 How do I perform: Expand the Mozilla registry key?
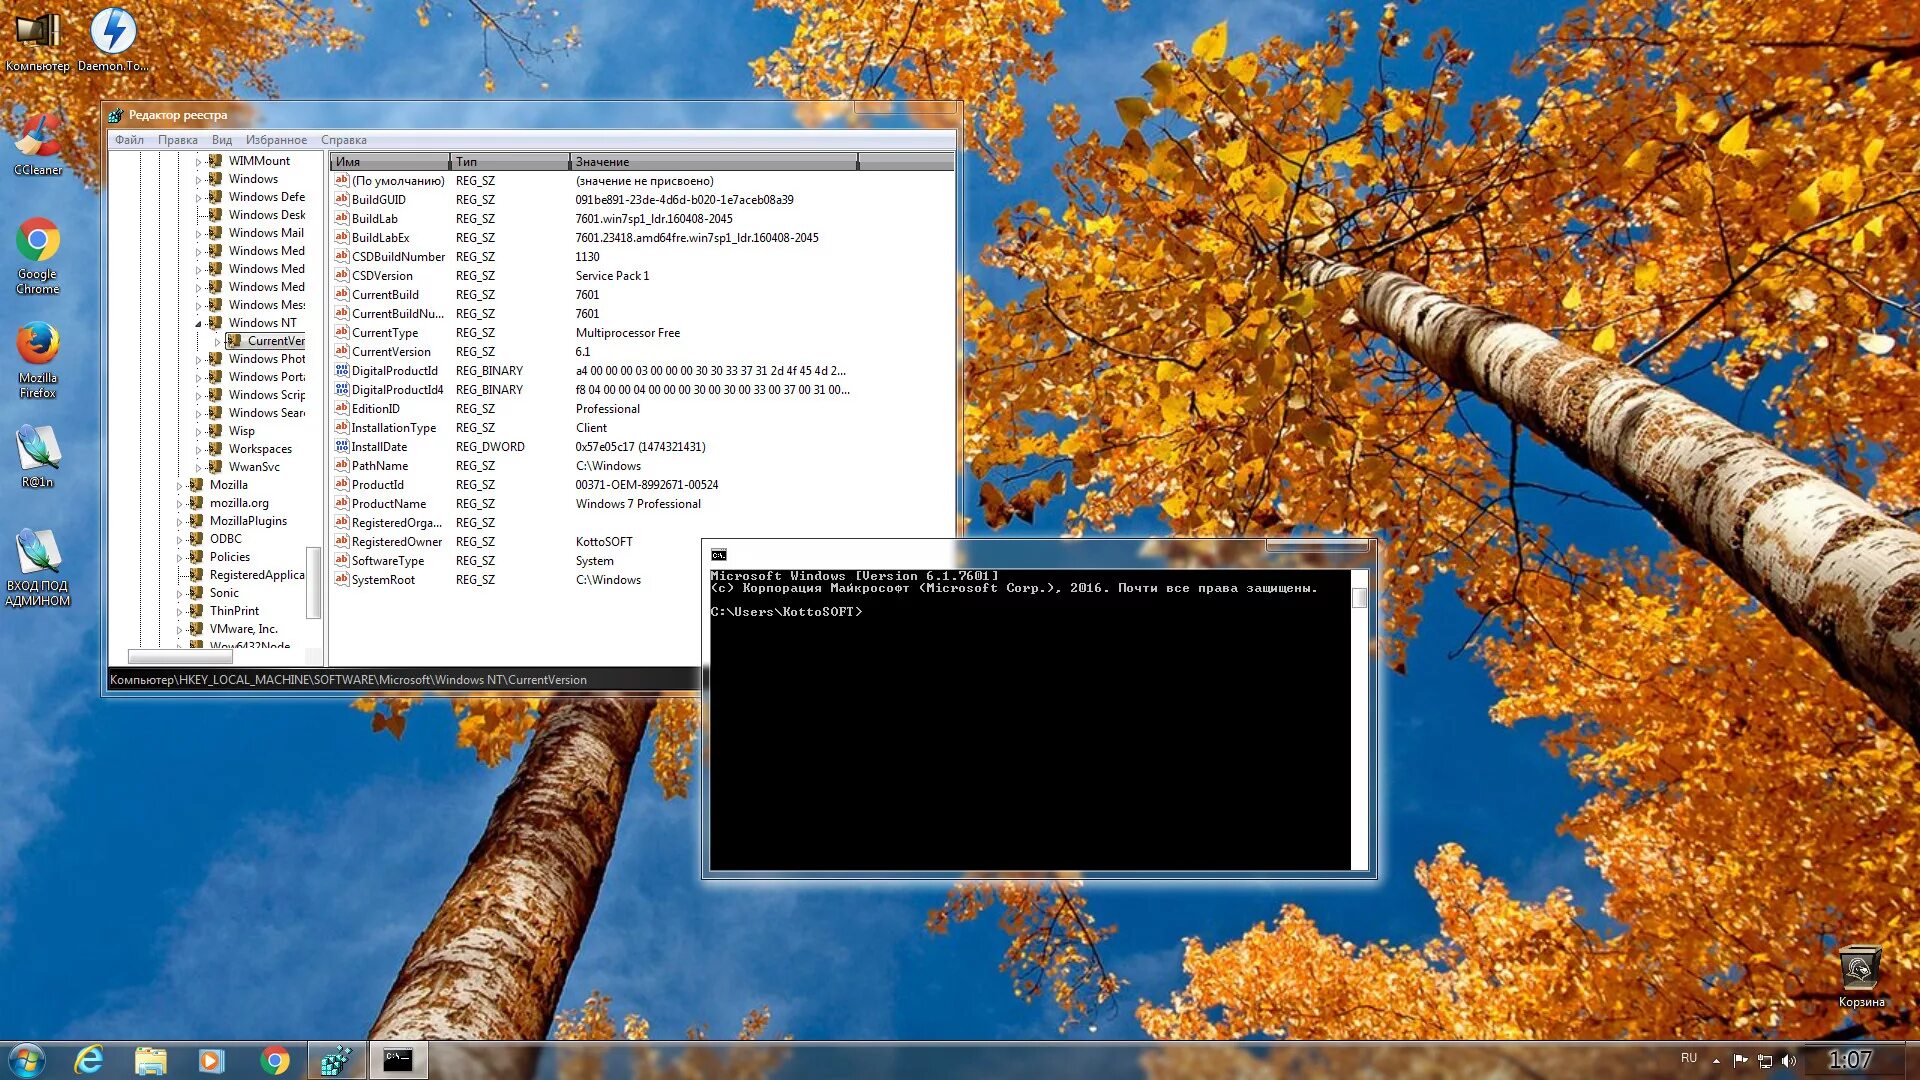pos(180,485)
